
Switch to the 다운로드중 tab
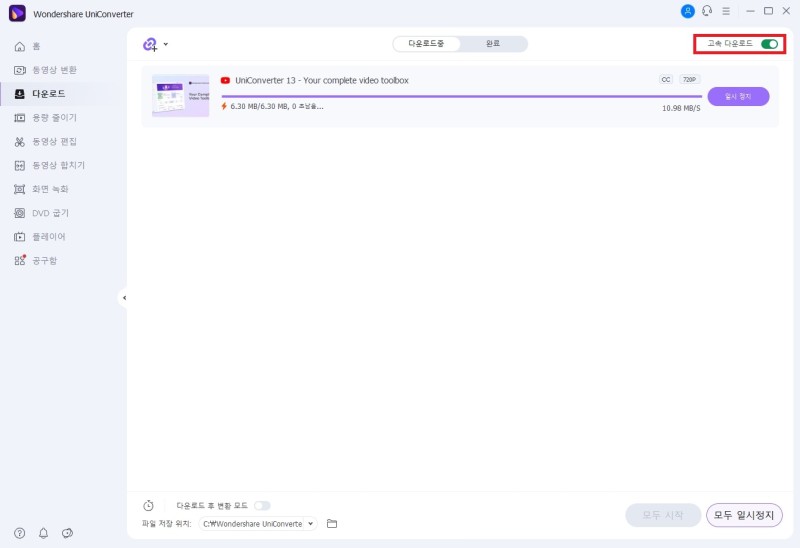426,44
